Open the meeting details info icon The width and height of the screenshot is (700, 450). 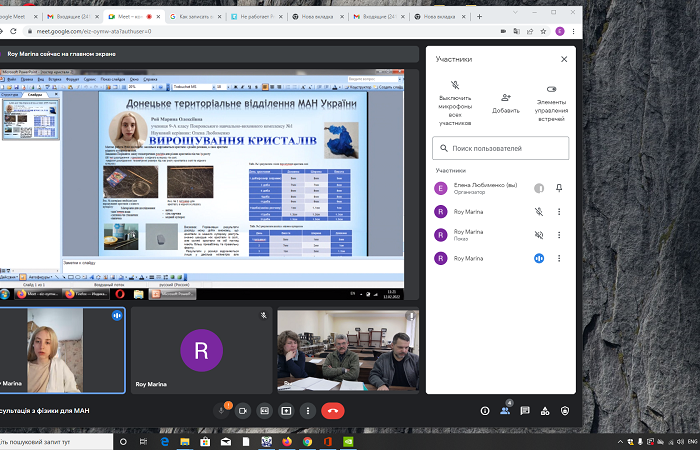[x=485, y=410]
